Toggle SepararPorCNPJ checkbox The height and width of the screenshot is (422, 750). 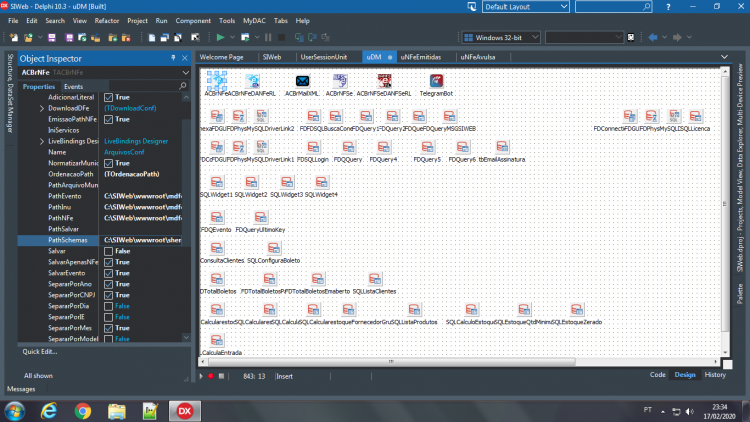tap(109, 295)
